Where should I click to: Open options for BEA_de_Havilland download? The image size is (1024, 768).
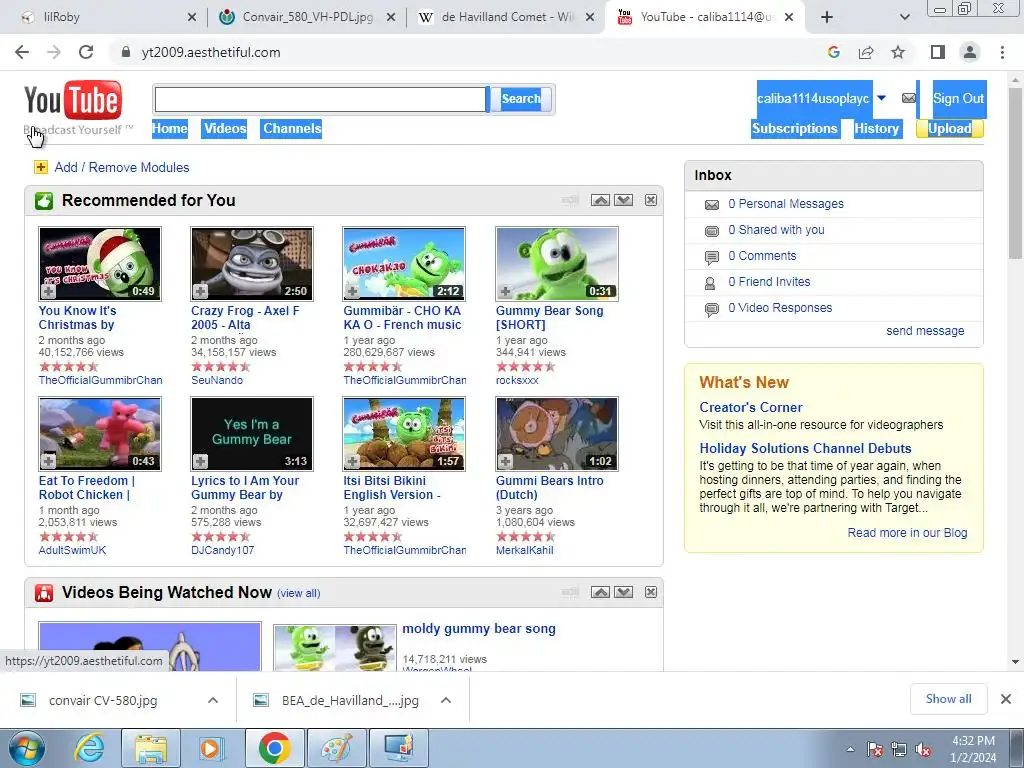pyautogui.click(x=446, y=700)
